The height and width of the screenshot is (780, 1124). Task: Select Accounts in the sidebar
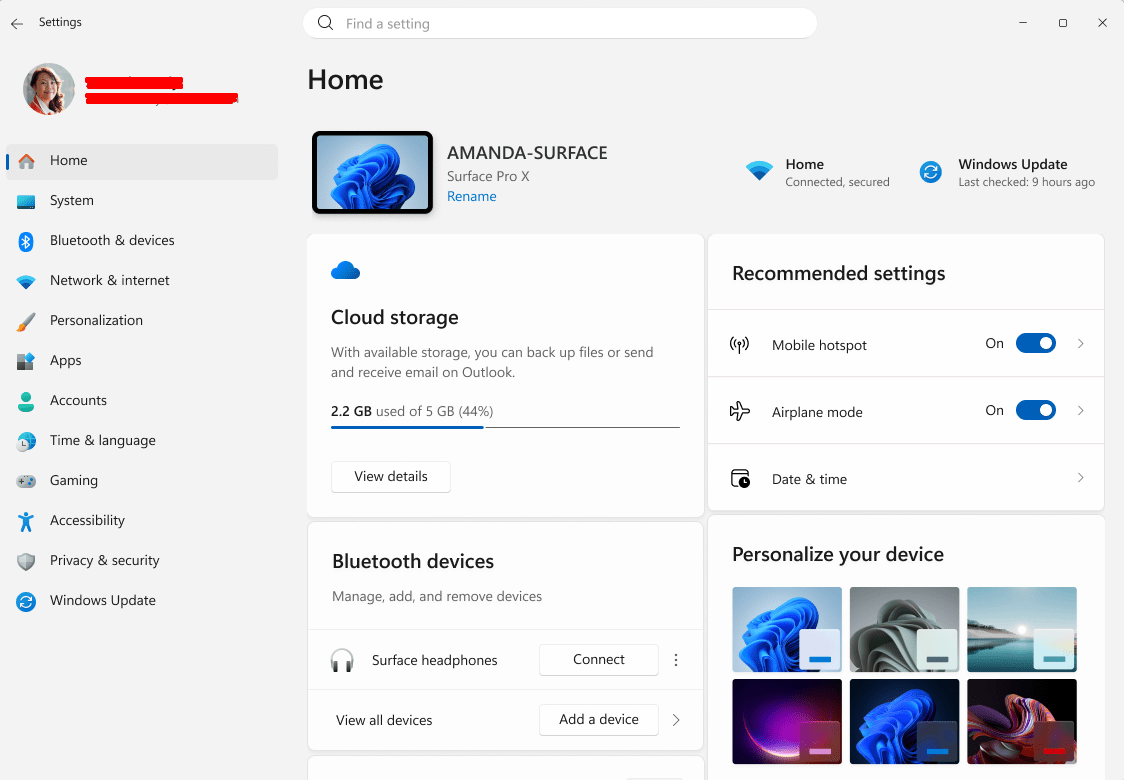[x=142, y=401]
